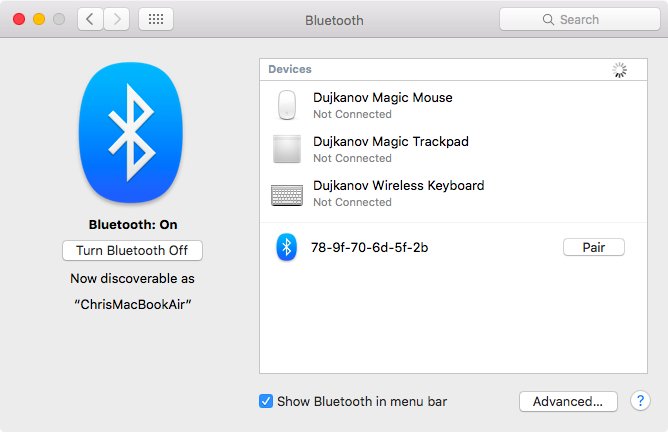The height and width of the screenshot is (432, 668).
Task: Click Bluetooth icon beside 78-9f-70-6d-5f-2b
Action: (287, 247)
